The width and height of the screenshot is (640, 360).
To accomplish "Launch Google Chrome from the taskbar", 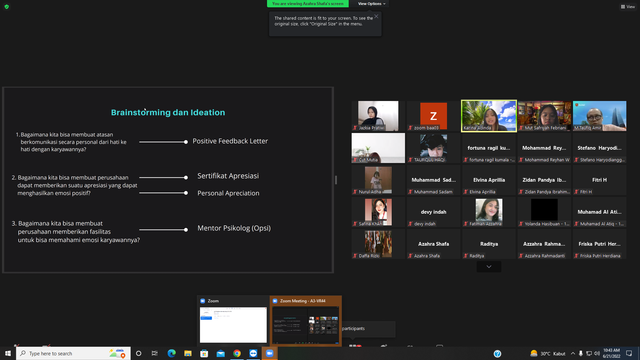I will pyautogui.click(x=237, y=353).
